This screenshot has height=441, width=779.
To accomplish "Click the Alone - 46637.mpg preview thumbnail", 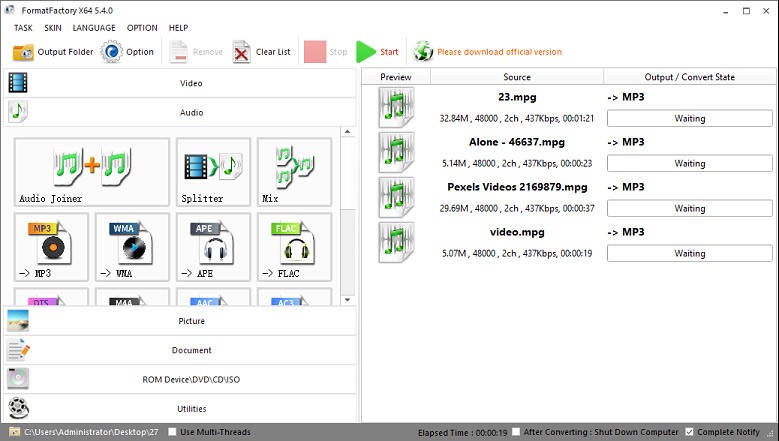I will tap(396, 152).
